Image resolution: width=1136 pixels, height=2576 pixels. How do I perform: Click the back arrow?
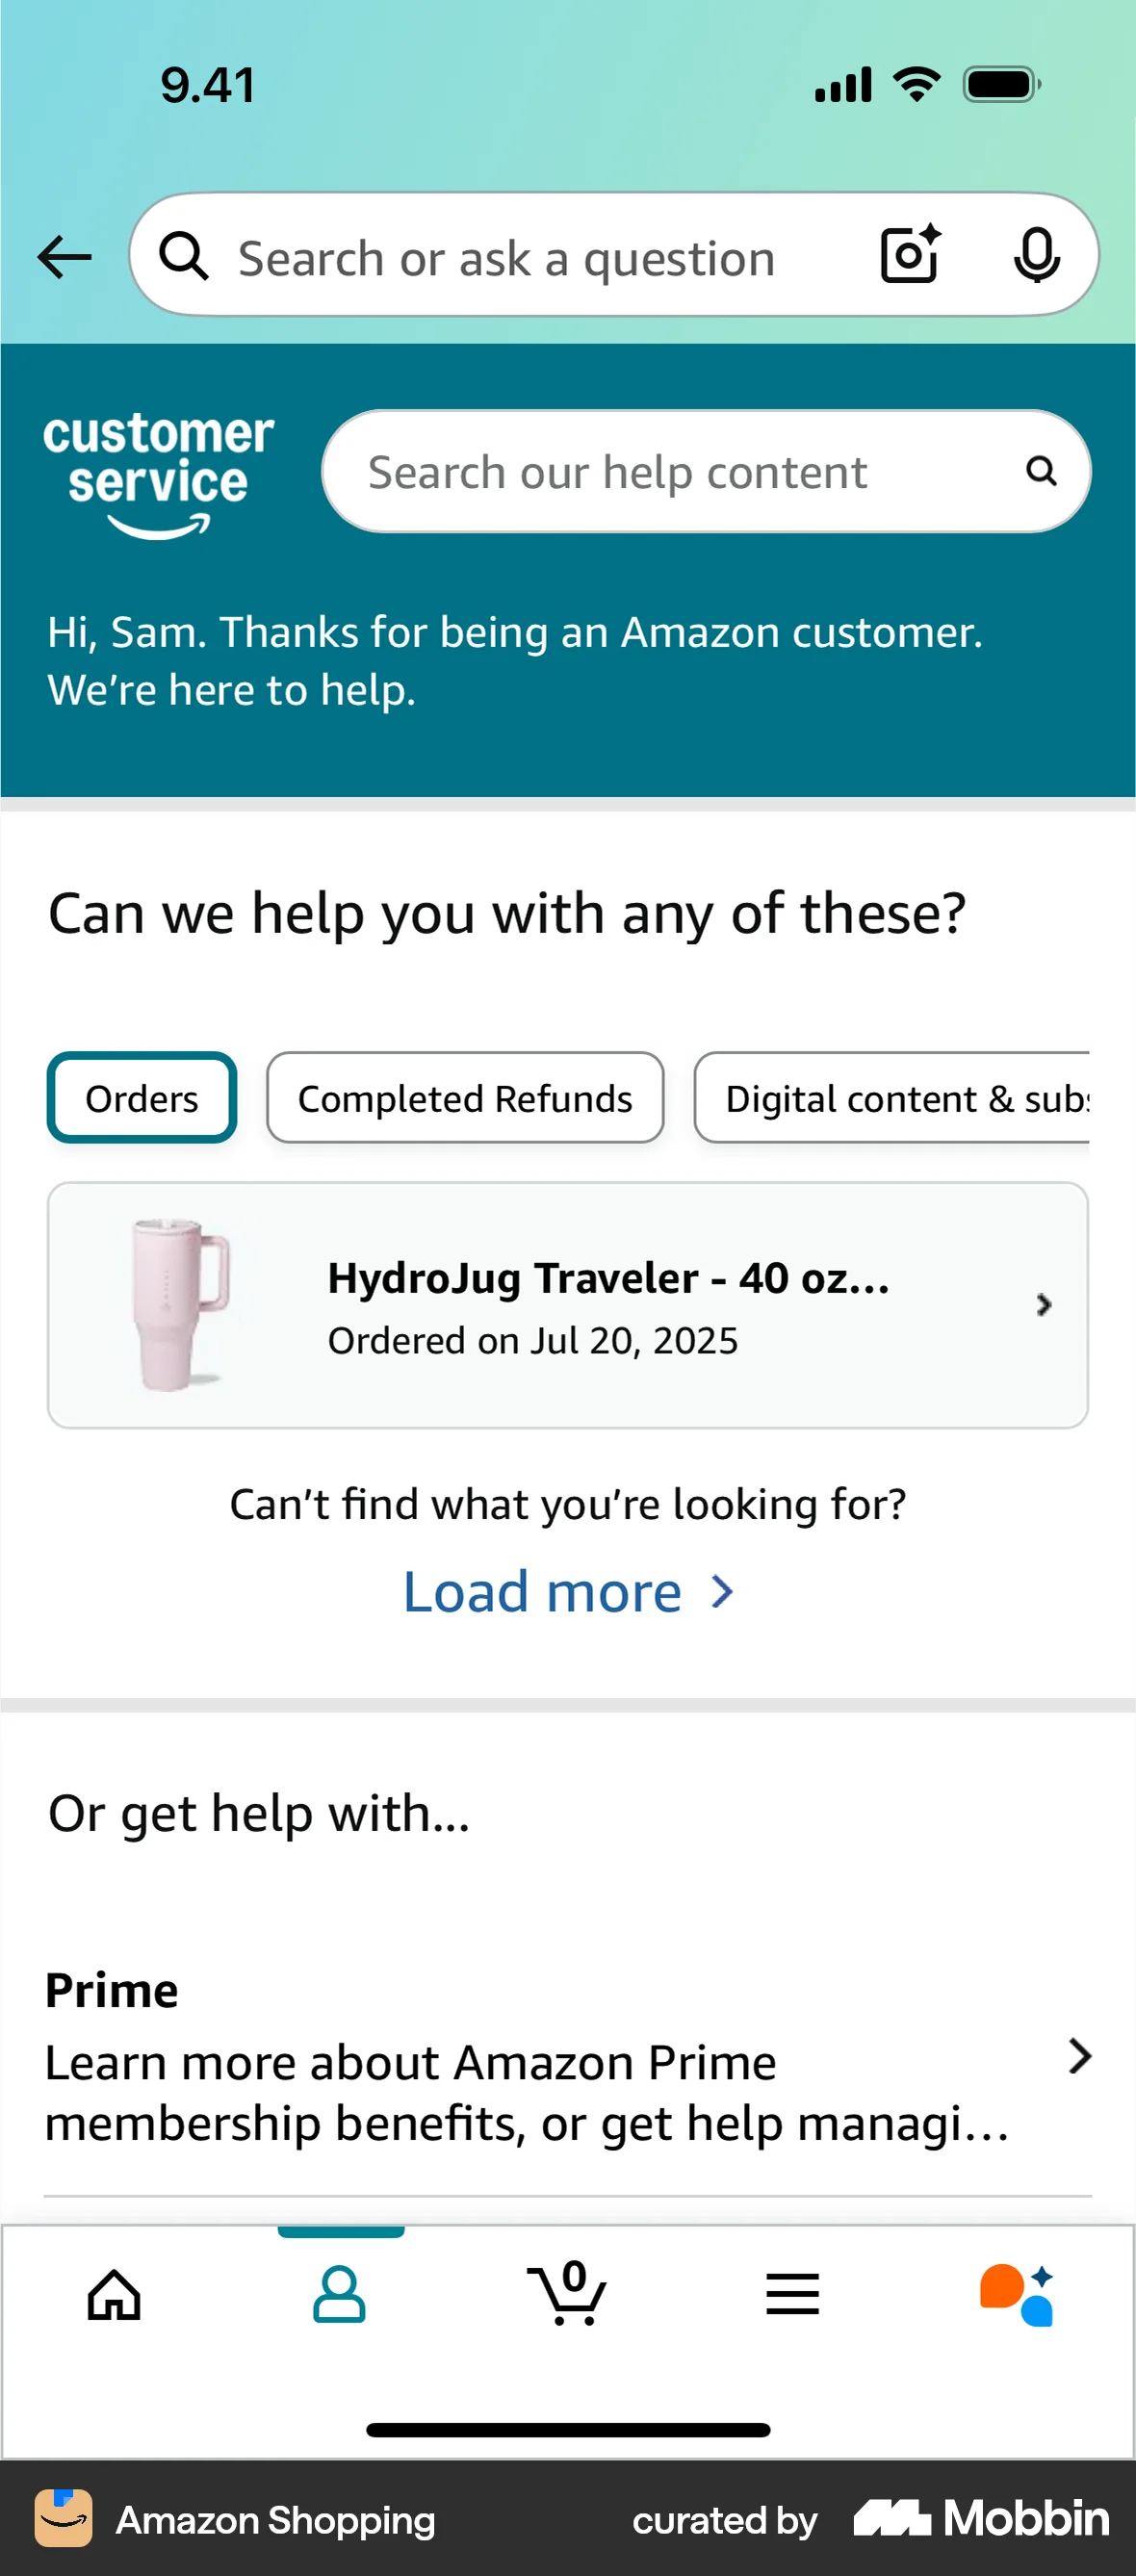tap(64, 256)
